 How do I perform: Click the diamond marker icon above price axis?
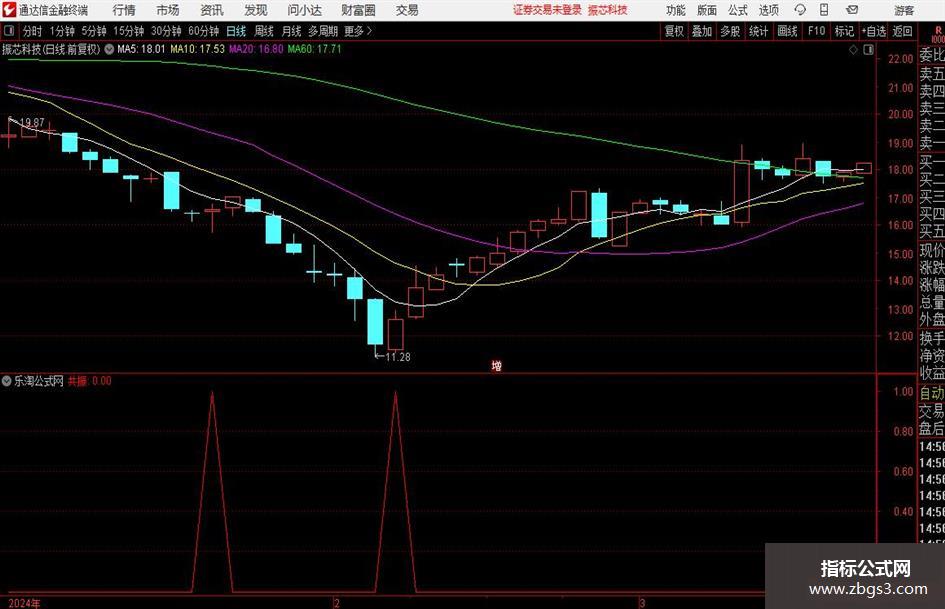click(x=853, y=50)
